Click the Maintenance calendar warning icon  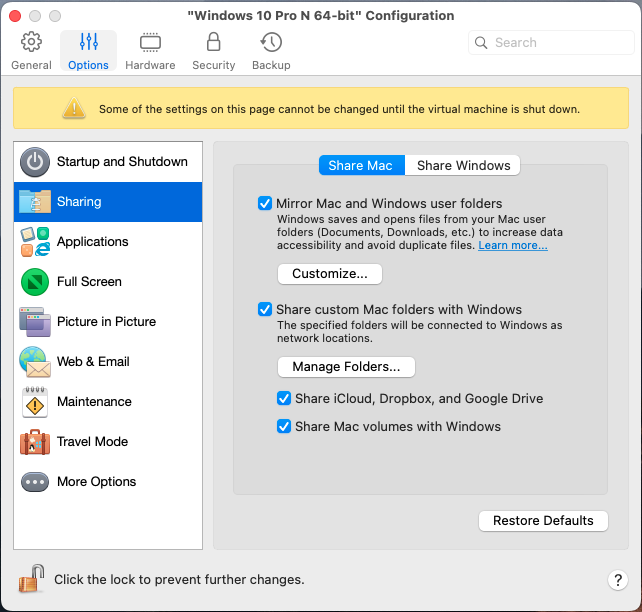pos(35,402)
